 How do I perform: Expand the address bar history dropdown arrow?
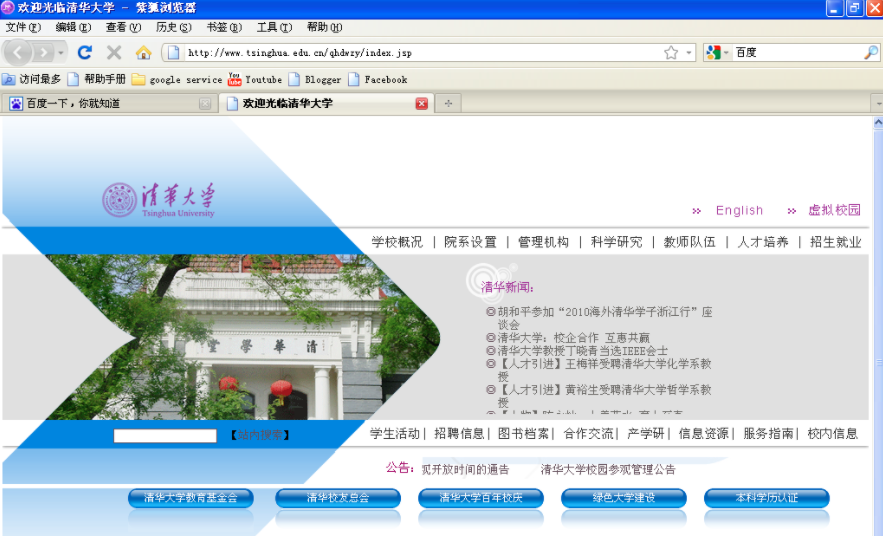(x=689, y=52)
